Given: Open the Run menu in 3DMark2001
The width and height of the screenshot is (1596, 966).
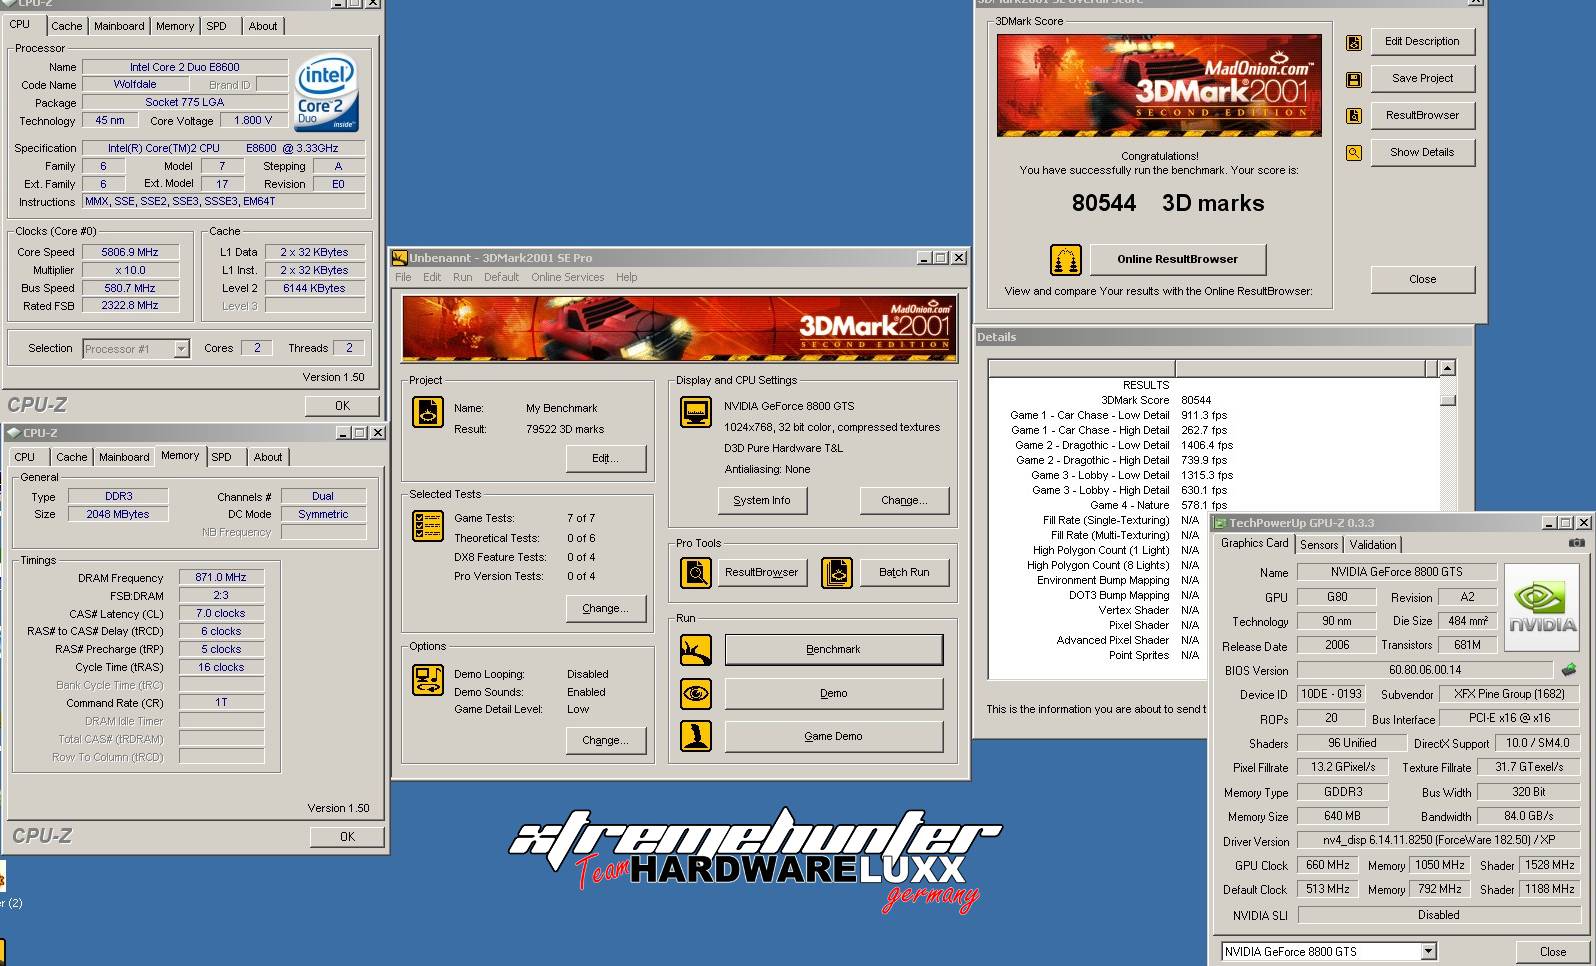Looking at the screenshot, I should click(x=462, y=278).
